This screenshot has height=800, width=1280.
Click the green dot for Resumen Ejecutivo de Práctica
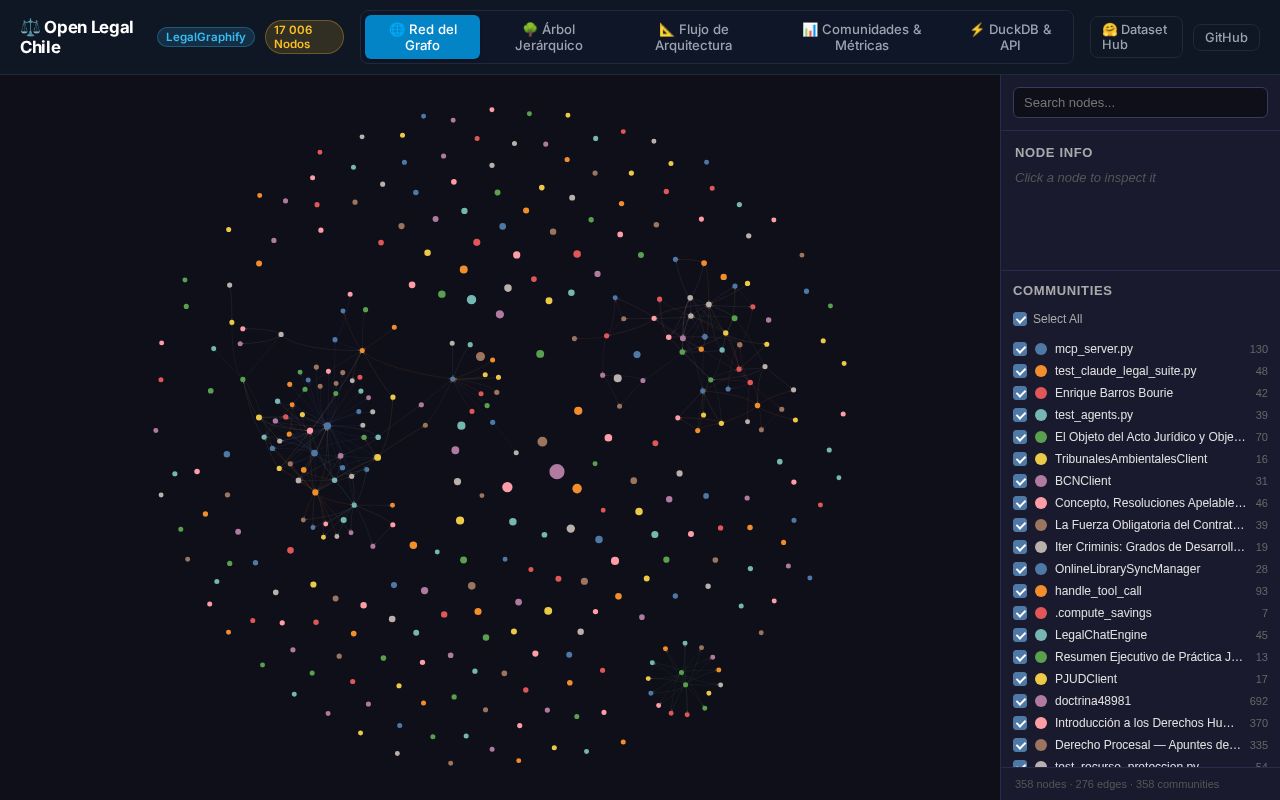1041,657
